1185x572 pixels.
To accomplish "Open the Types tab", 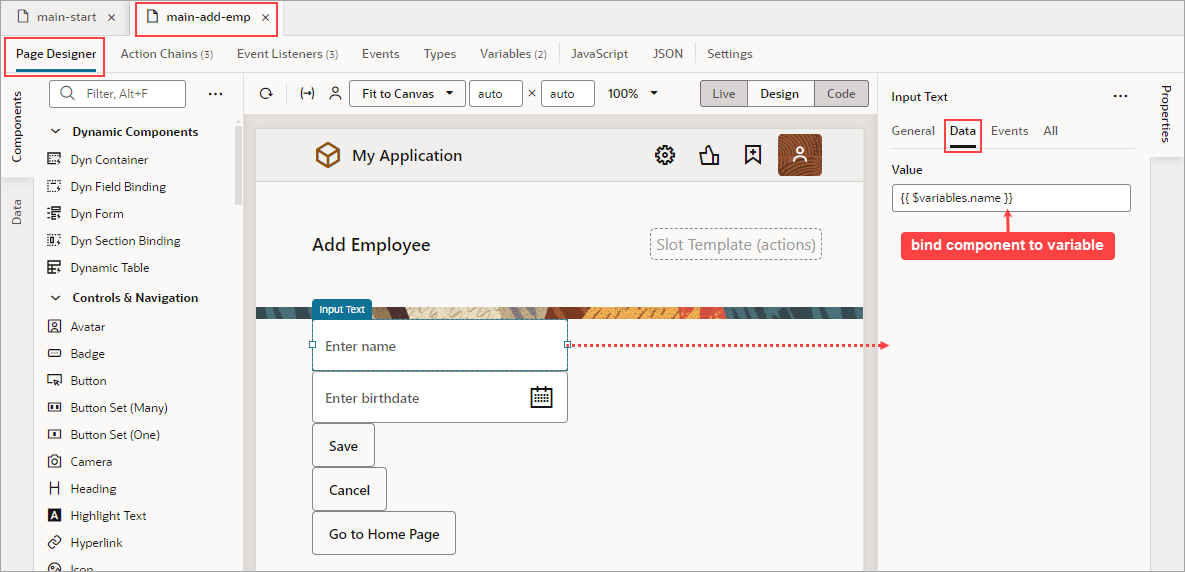I will (x=440, y=54).
